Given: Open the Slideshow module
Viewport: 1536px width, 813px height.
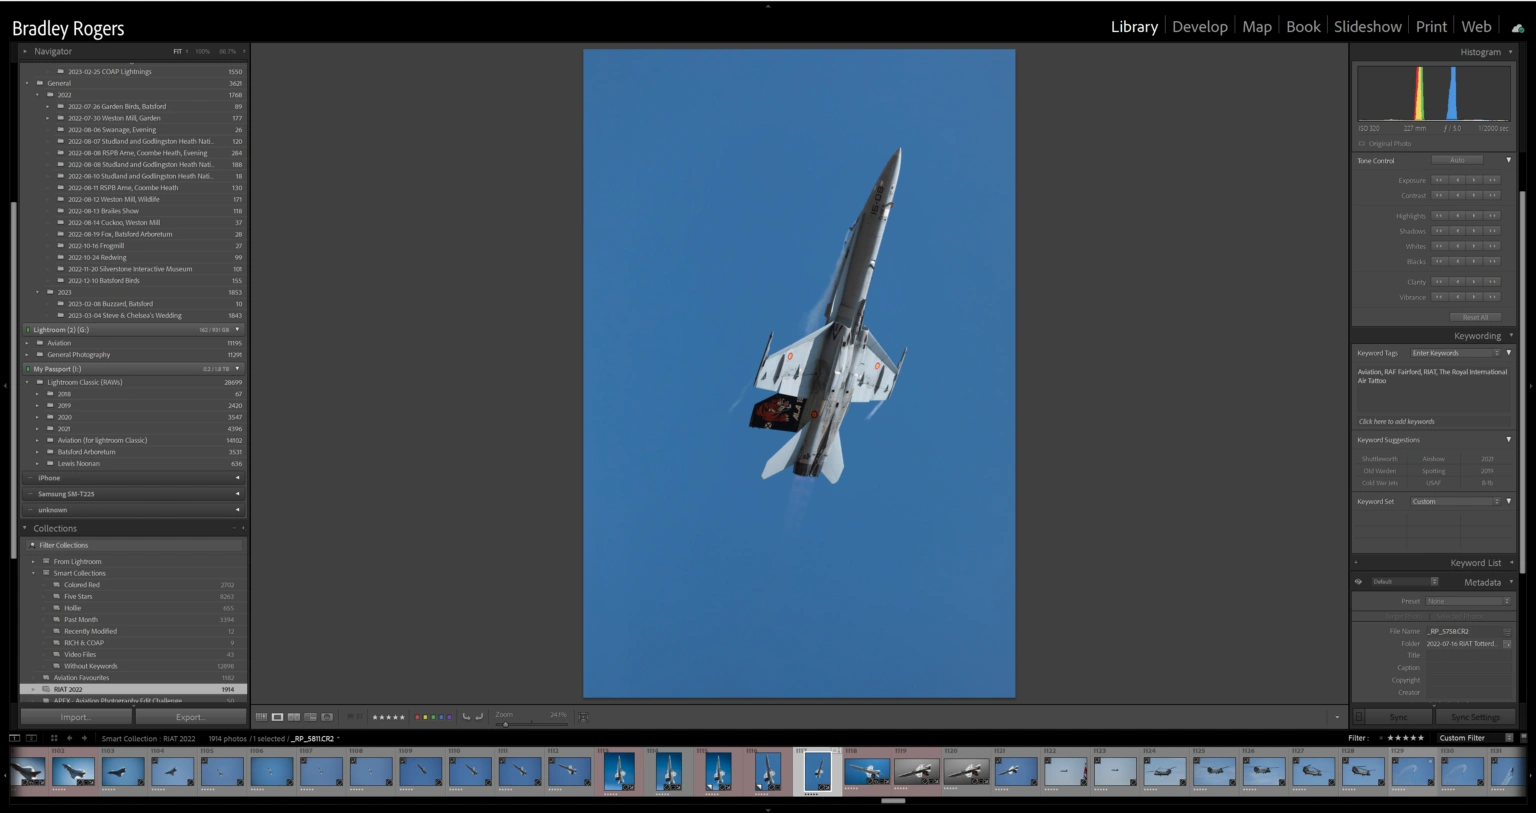Looking at the screenshot, I should (x=1367, y=27).
